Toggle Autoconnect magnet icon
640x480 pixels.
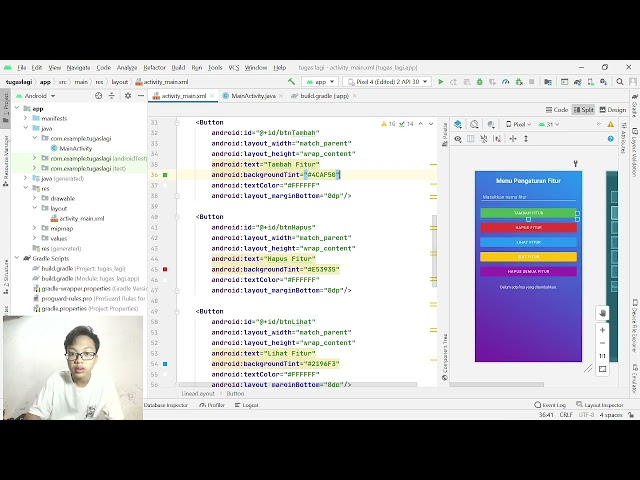click(484, 139)
